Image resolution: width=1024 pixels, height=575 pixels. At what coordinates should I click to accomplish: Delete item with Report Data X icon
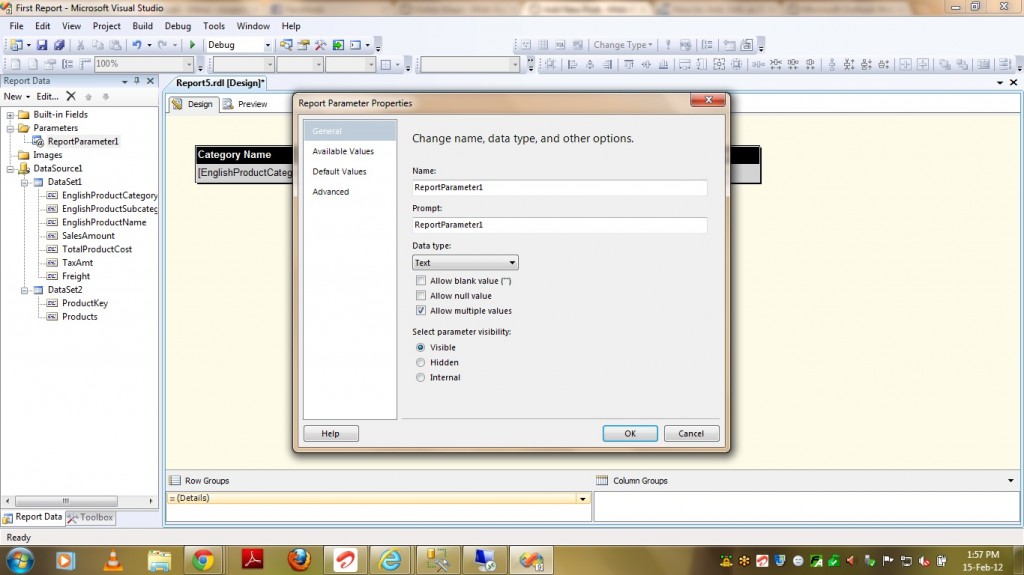(70, 97)
